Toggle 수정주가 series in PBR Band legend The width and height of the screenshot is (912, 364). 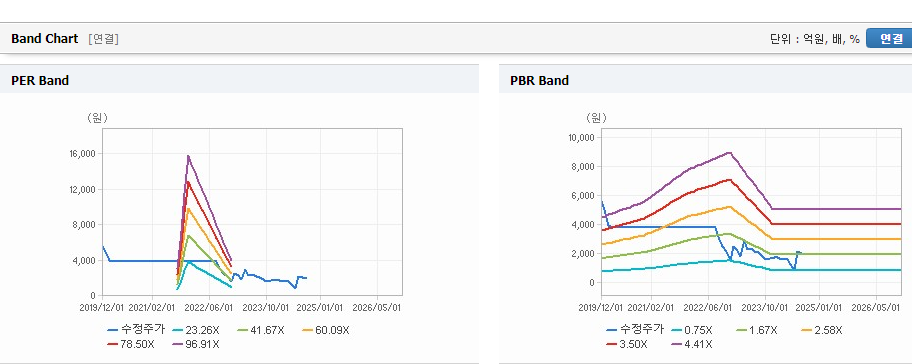[635, 330]
